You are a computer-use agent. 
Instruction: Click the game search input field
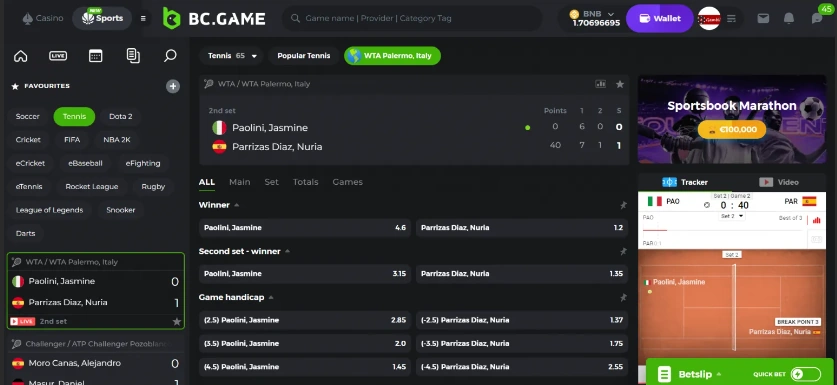pos(412,18)
